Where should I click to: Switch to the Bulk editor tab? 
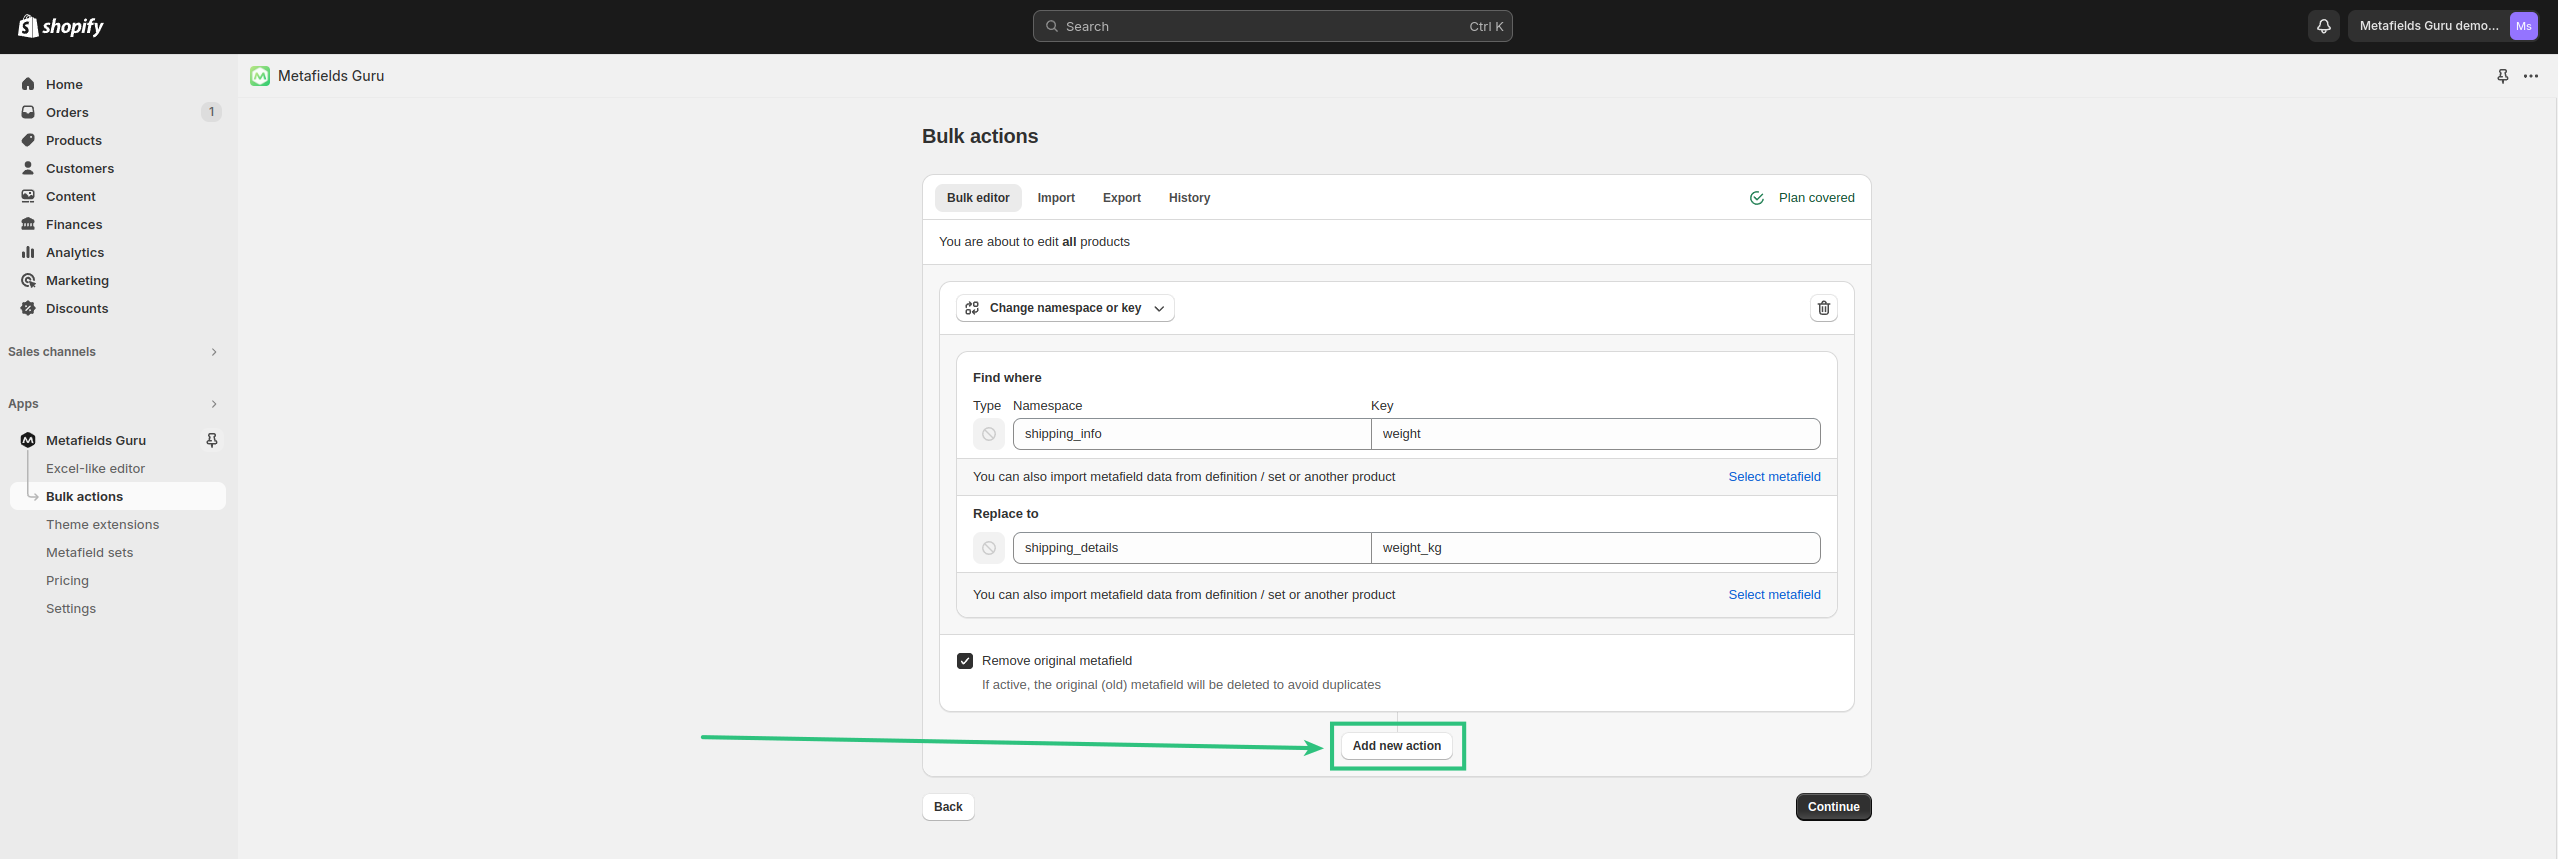click(x=978, y=198)
